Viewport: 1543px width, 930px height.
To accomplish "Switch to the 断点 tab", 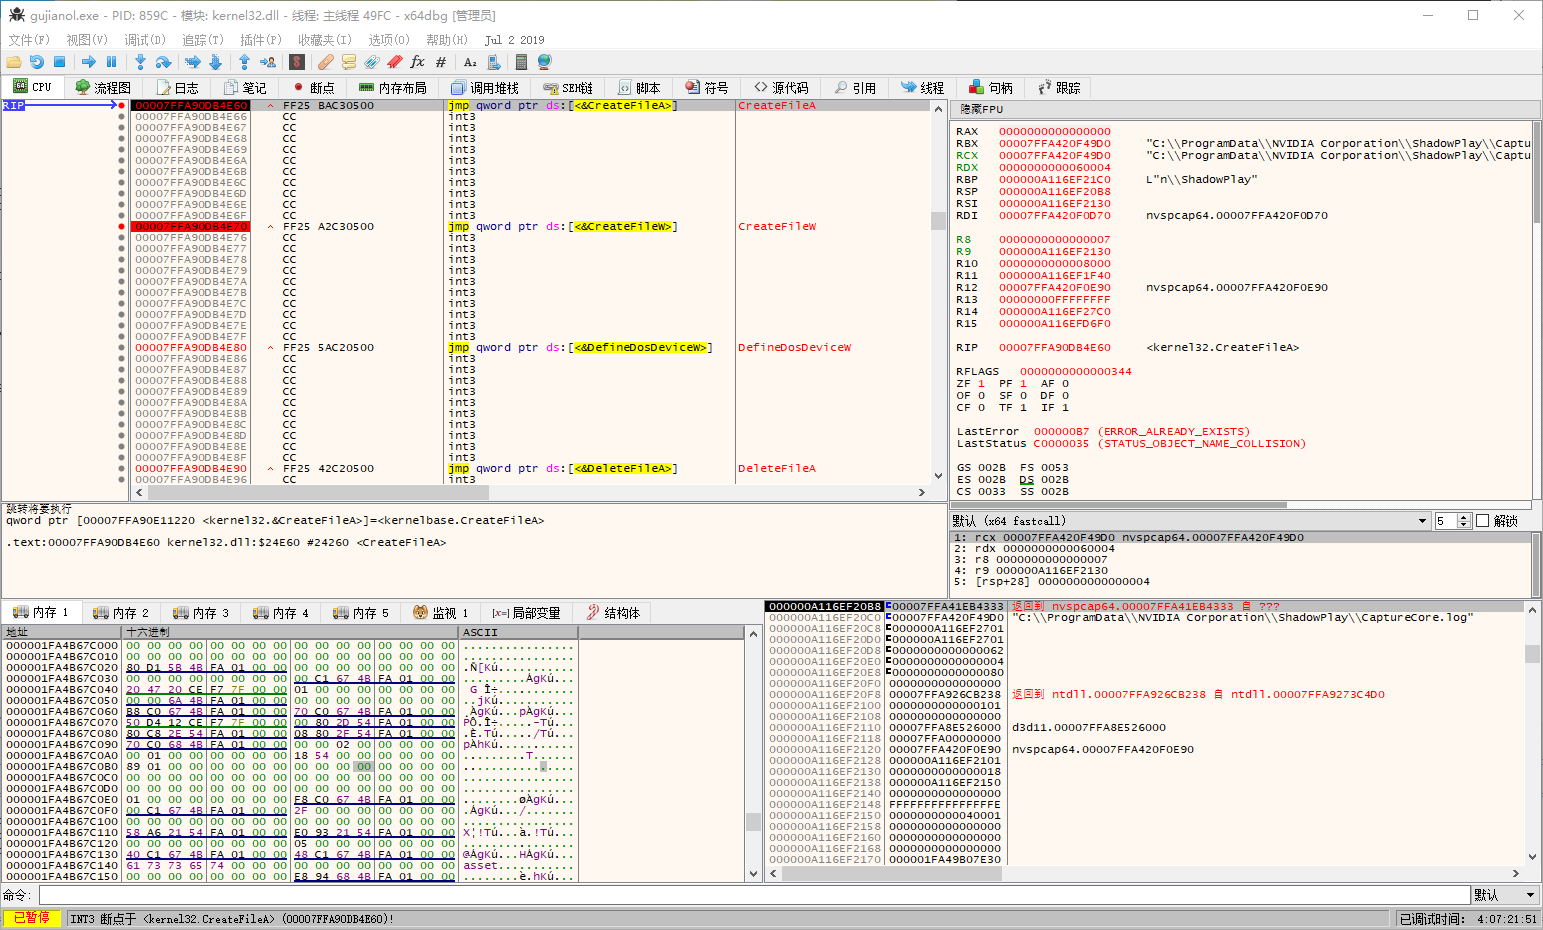I will 313,88.
